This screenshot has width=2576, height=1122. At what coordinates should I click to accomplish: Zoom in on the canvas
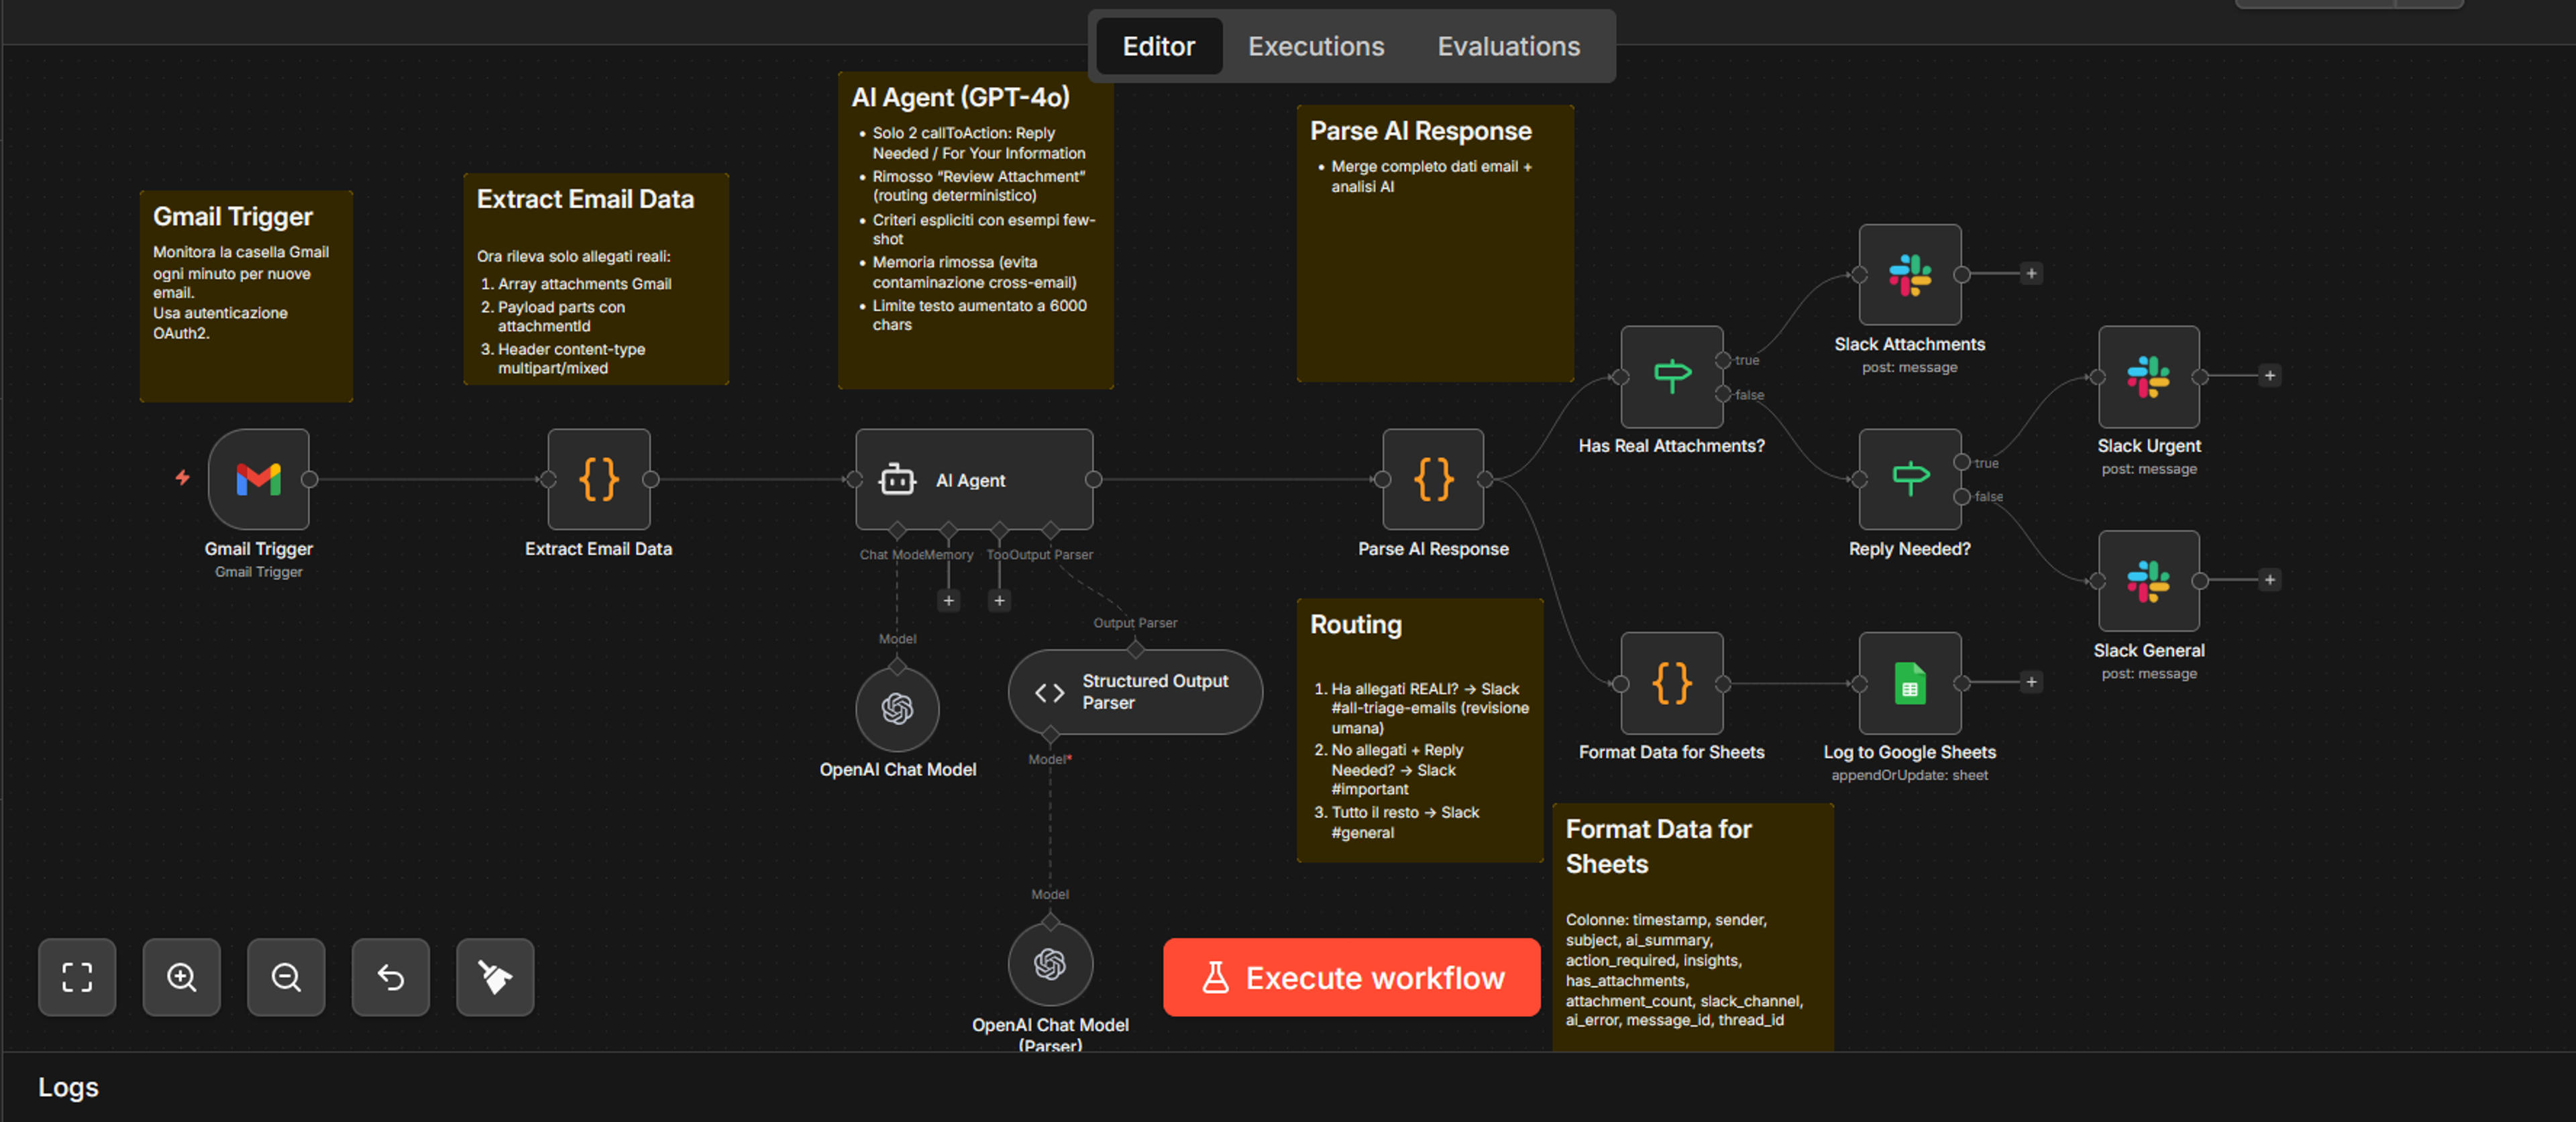[x=182, y=977]
